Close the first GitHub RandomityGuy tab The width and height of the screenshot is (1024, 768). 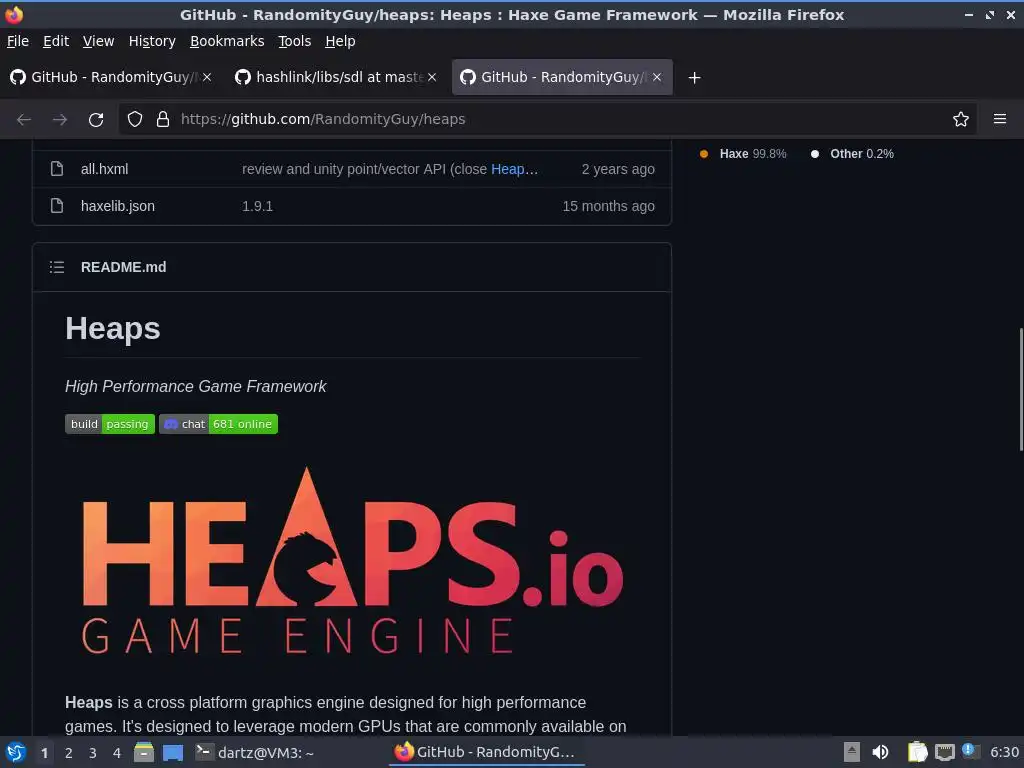click(x=206, y=77)
